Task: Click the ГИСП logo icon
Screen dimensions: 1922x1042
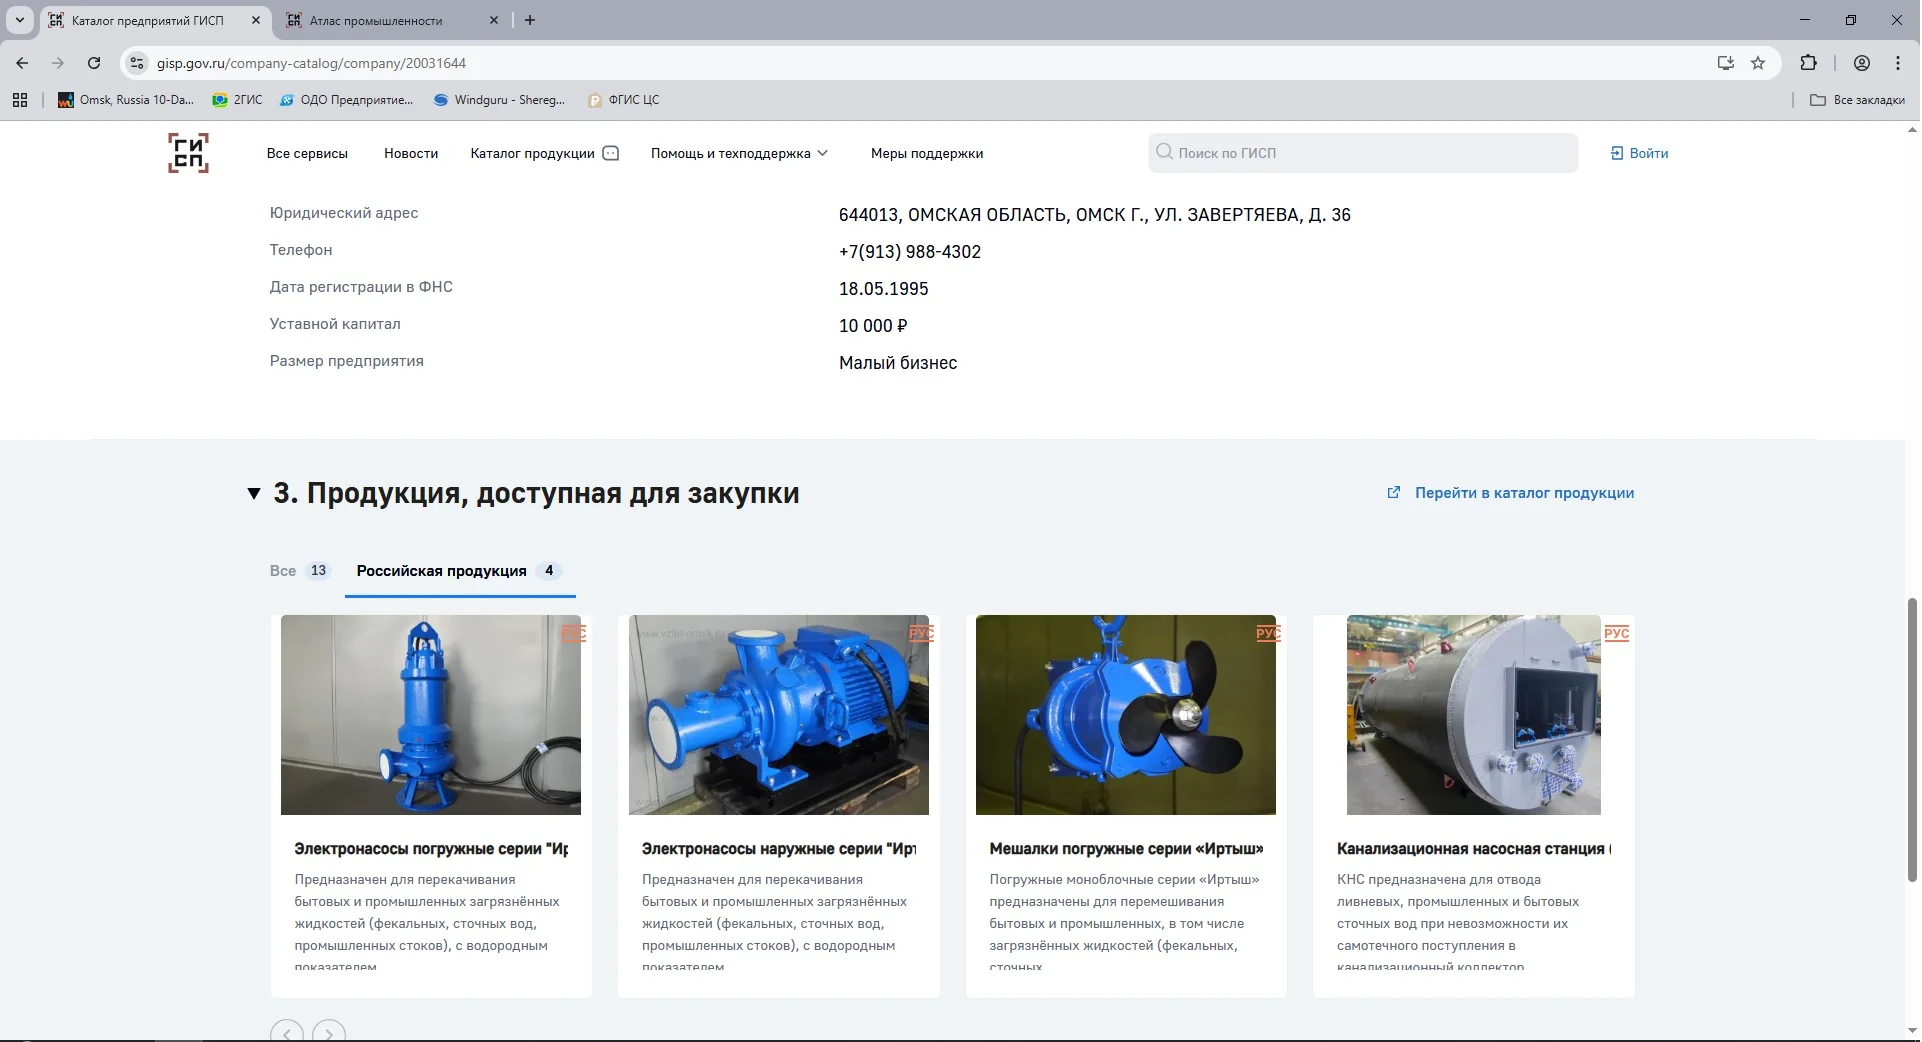Action: [x=187, y=152]
